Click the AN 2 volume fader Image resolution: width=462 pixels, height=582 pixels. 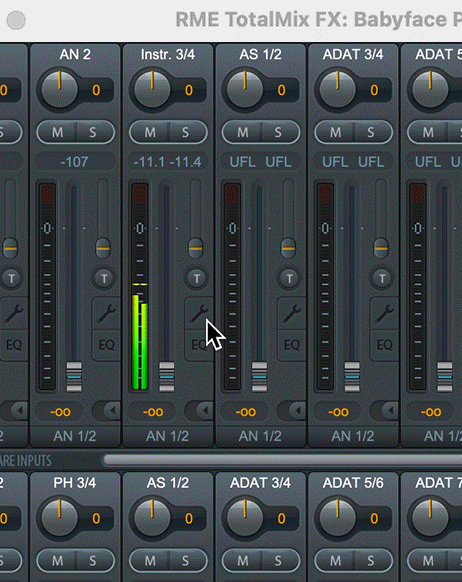pyautogui.click(x=74, y=377)
